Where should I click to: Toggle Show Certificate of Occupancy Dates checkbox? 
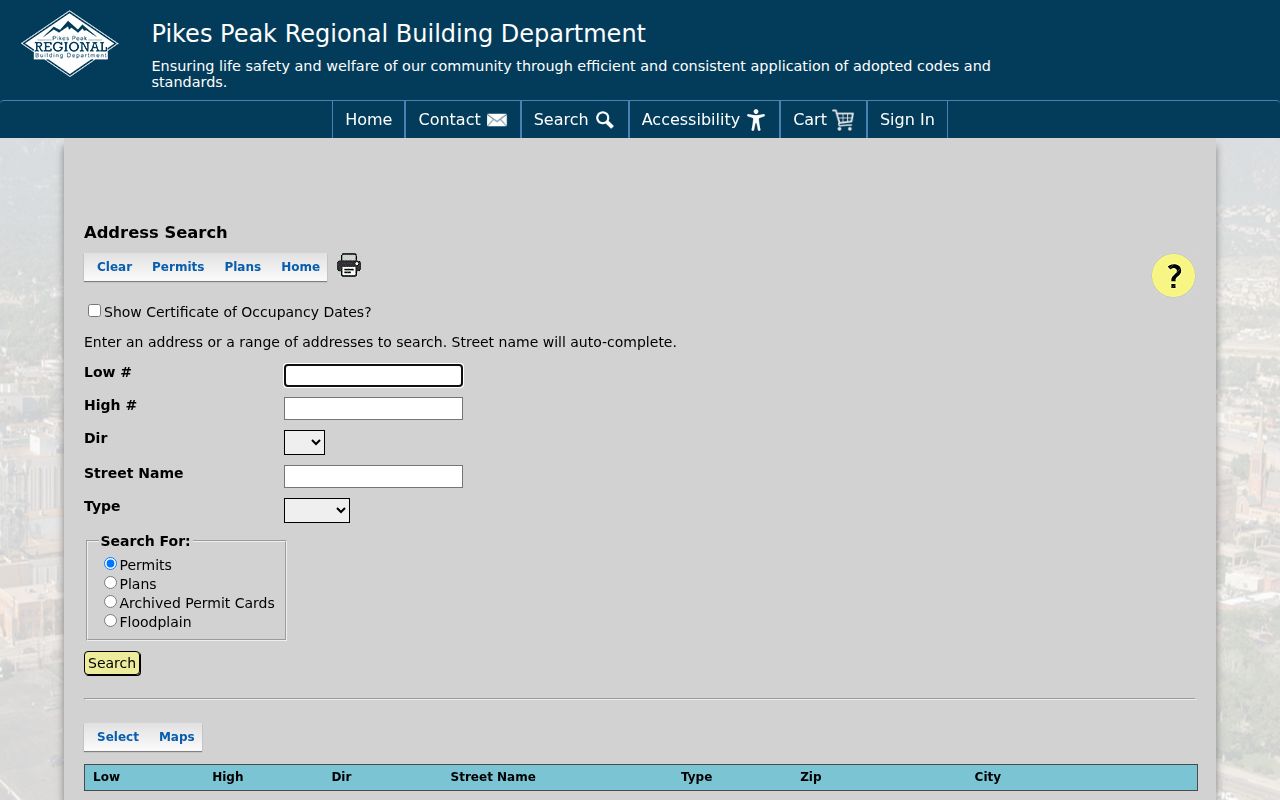94,311
